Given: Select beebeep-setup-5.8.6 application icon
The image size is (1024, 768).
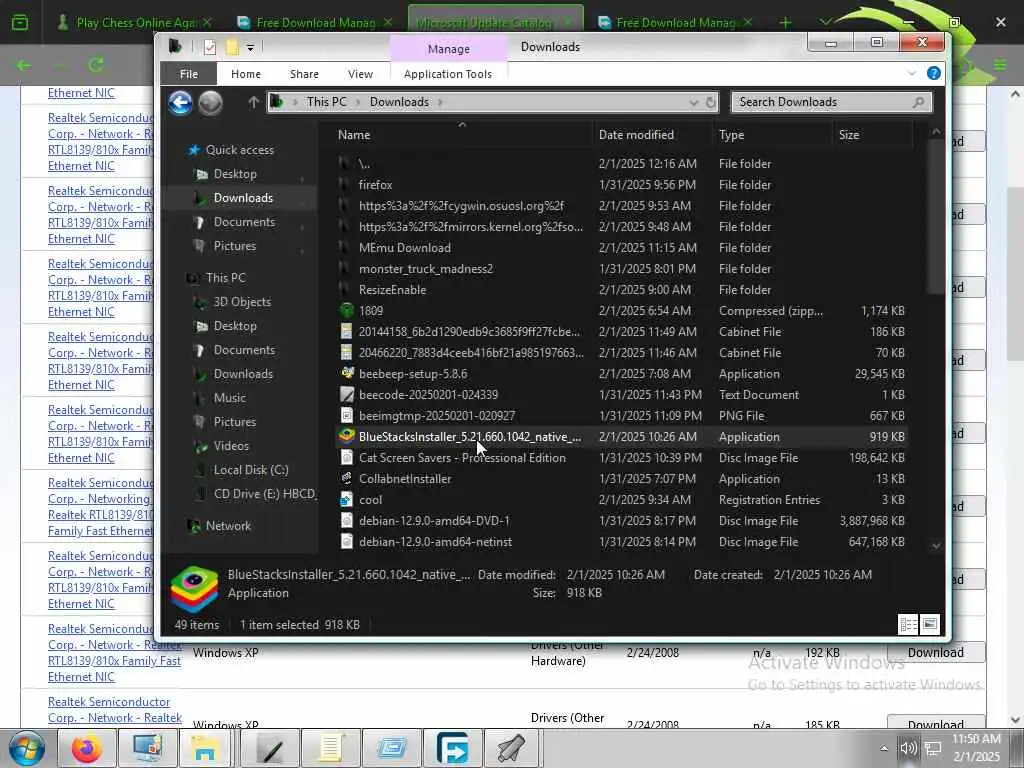Looking at the screenshot, I should tap(347, 374).
